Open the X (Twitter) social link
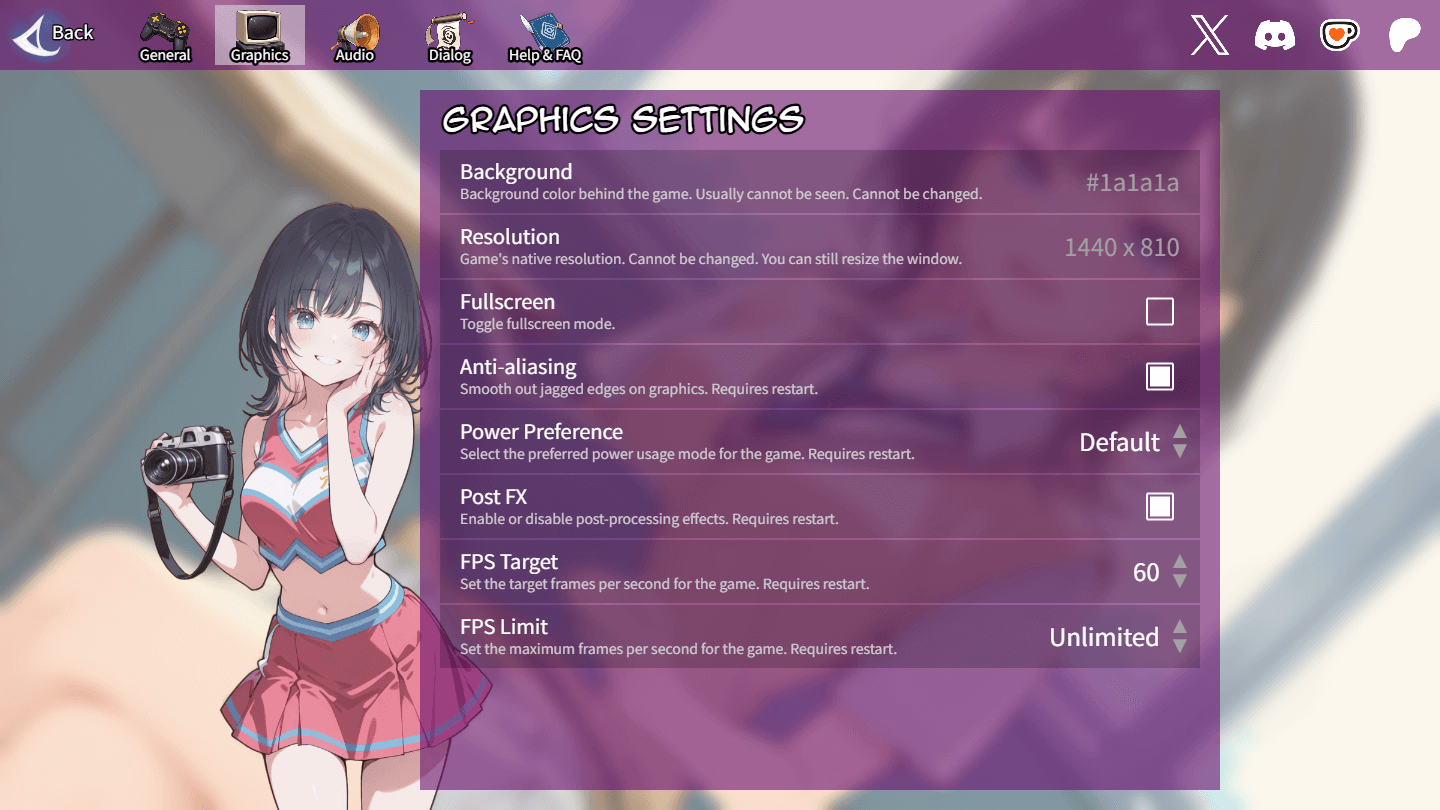The height and width of the screenshot is (810, 1440). click(1210, 36)
